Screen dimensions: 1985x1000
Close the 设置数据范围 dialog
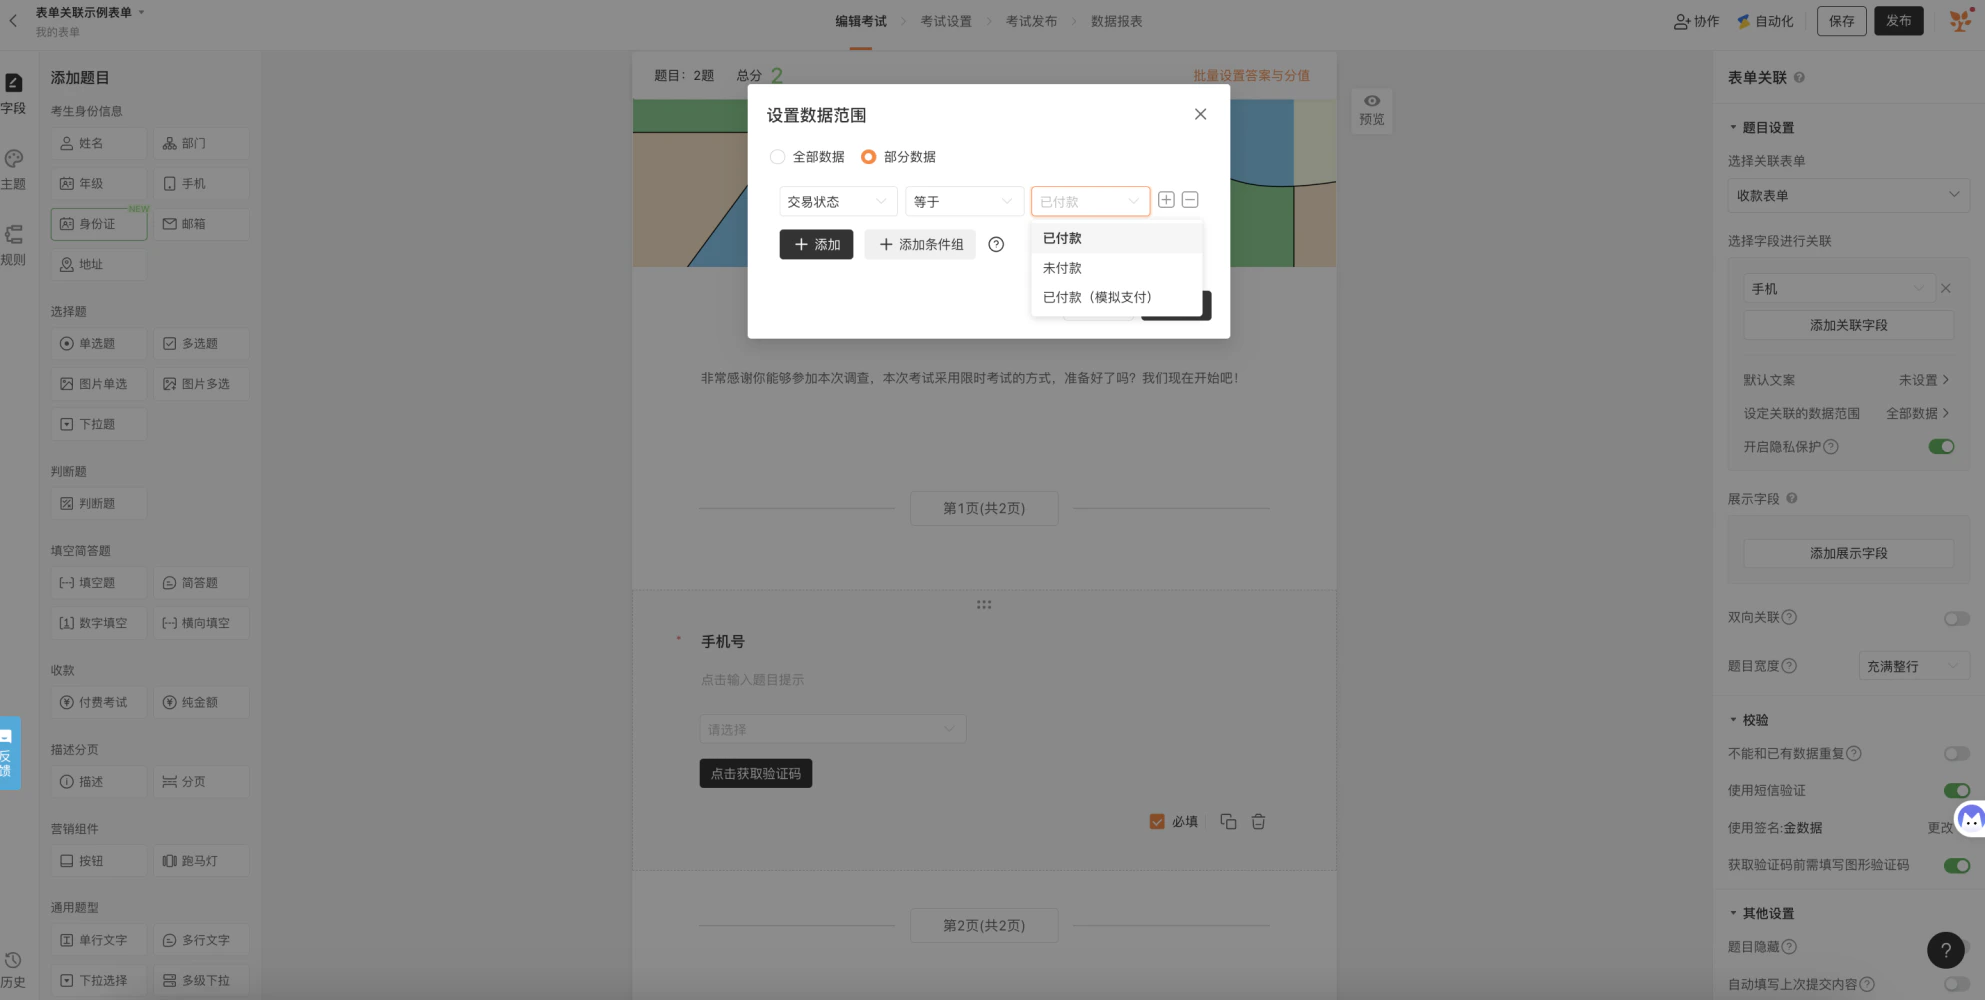click(x=1200, y=114)
